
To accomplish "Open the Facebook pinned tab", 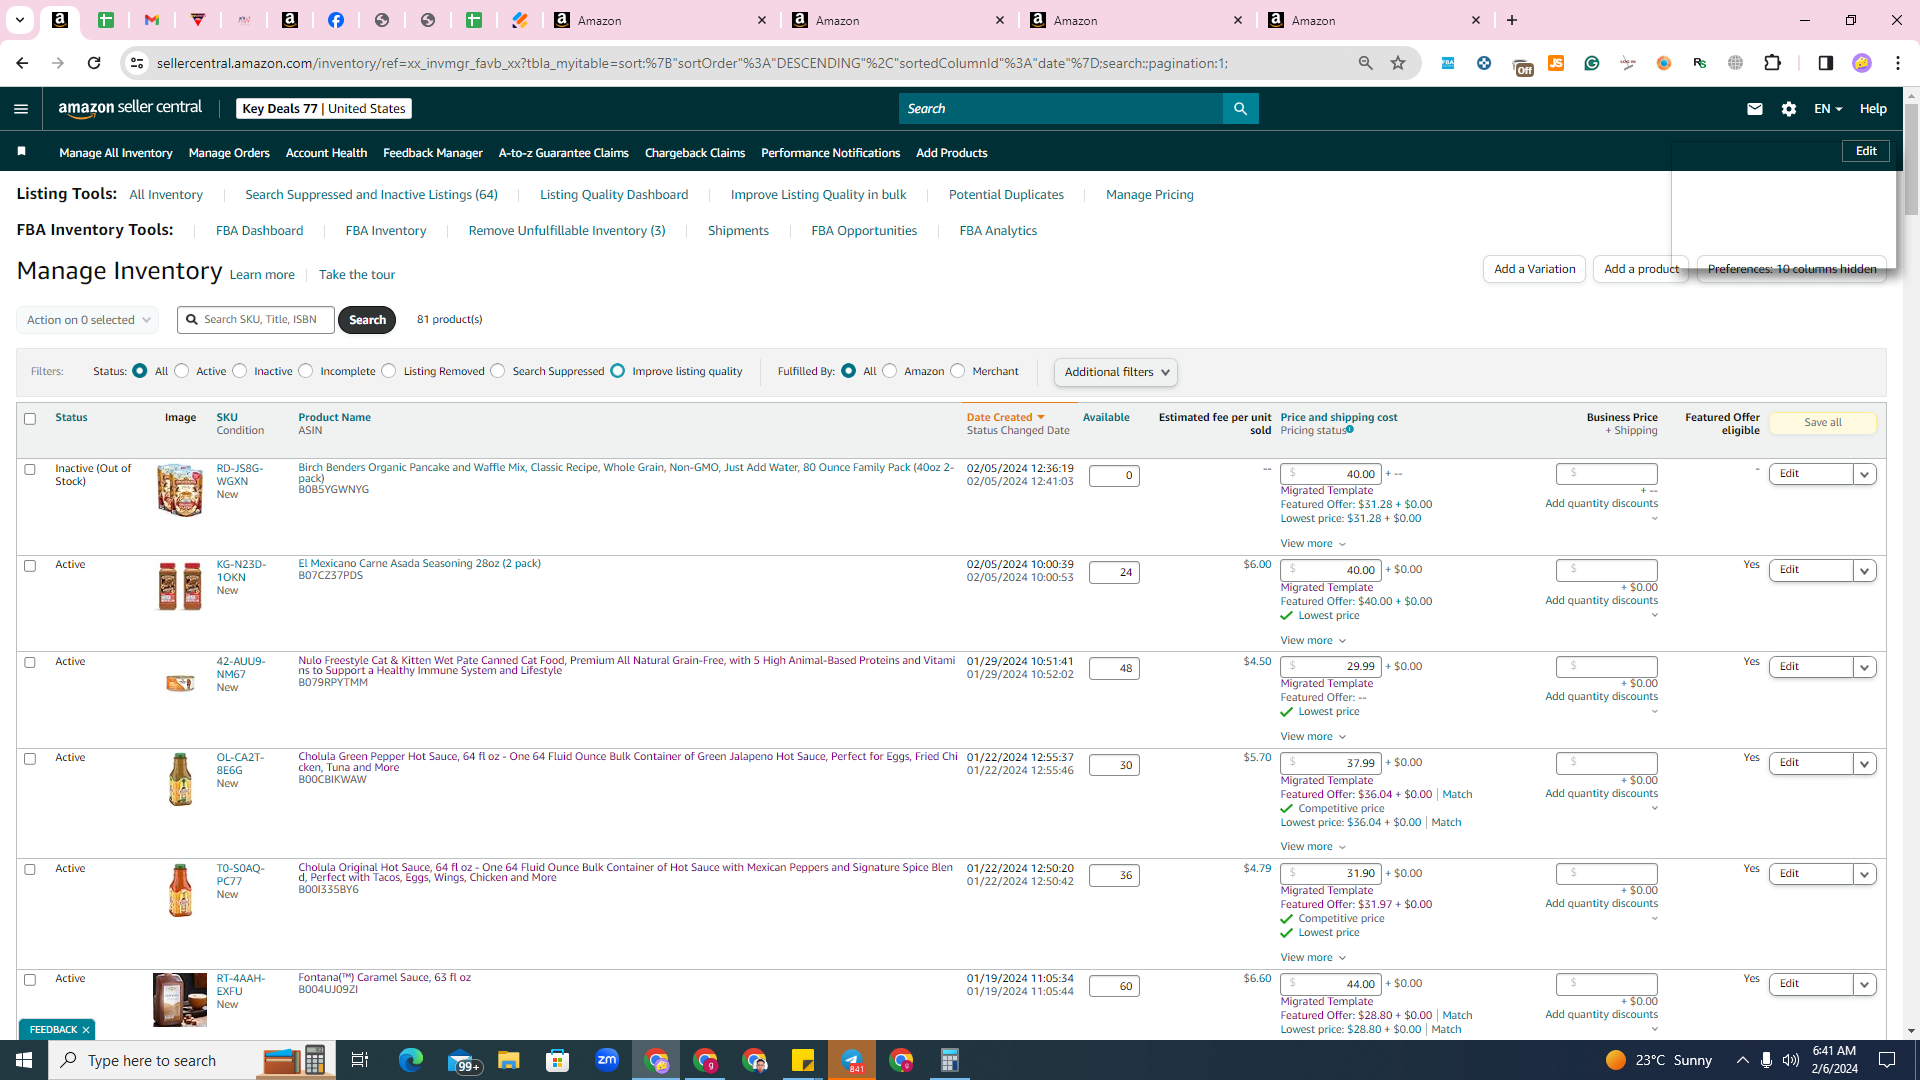I will (x=336, y=20).
